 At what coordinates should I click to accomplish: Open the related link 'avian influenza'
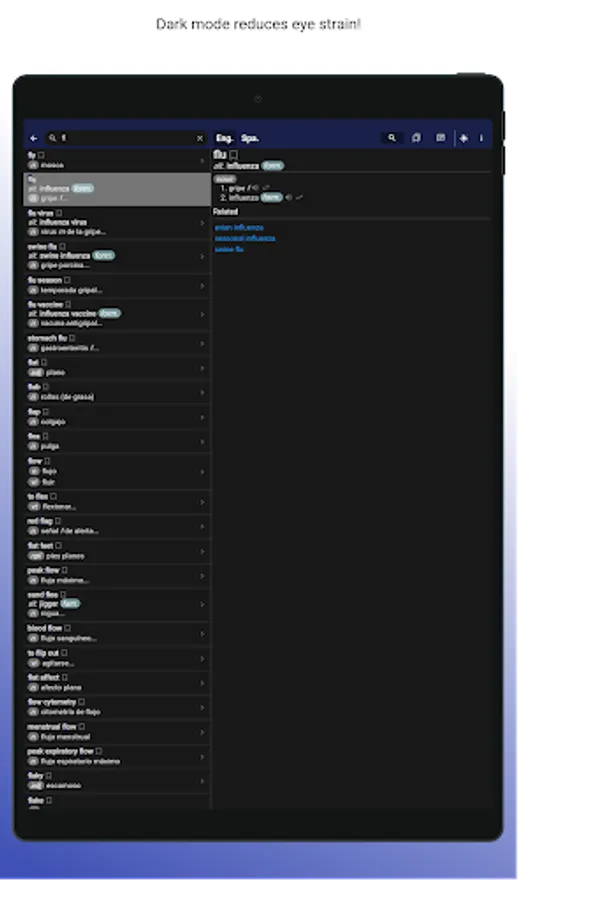tap(239, 227)
